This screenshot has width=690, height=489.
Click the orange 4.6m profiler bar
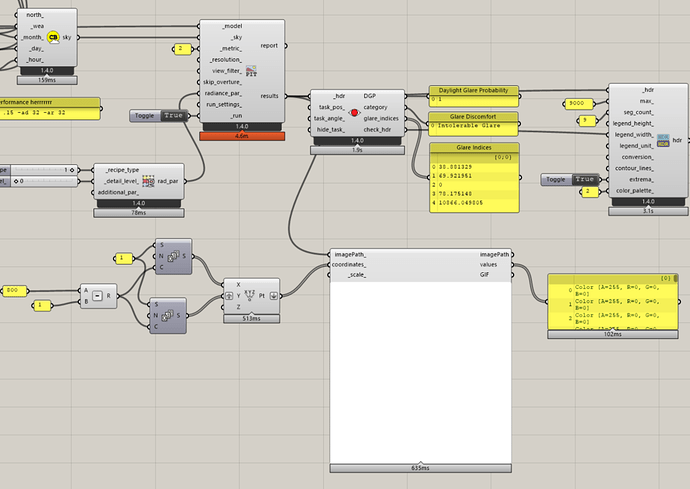(242, 136)
